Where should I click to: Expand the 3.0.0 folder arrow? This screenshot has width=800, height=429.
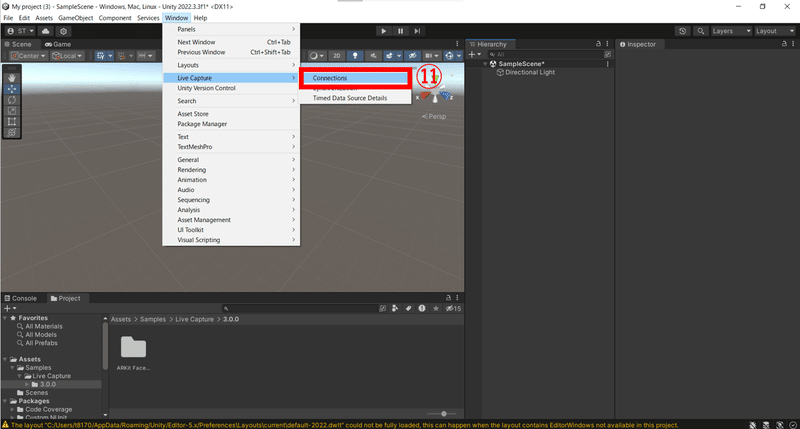27,384
